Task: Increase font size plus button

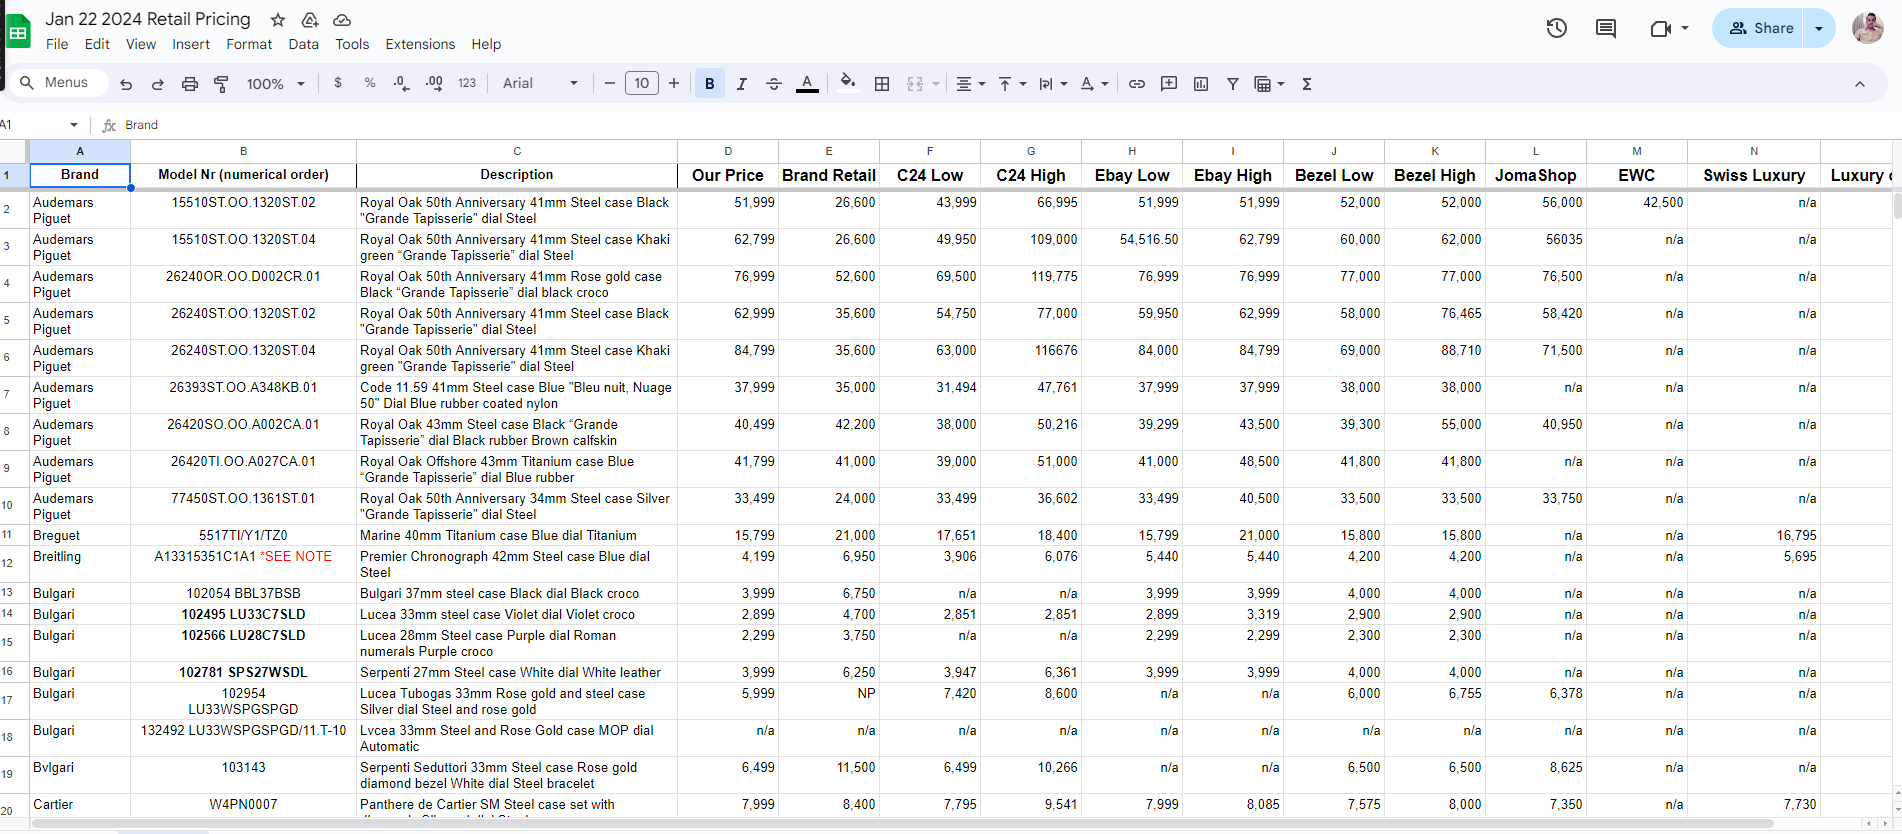Action: click(x=674, y=83)
